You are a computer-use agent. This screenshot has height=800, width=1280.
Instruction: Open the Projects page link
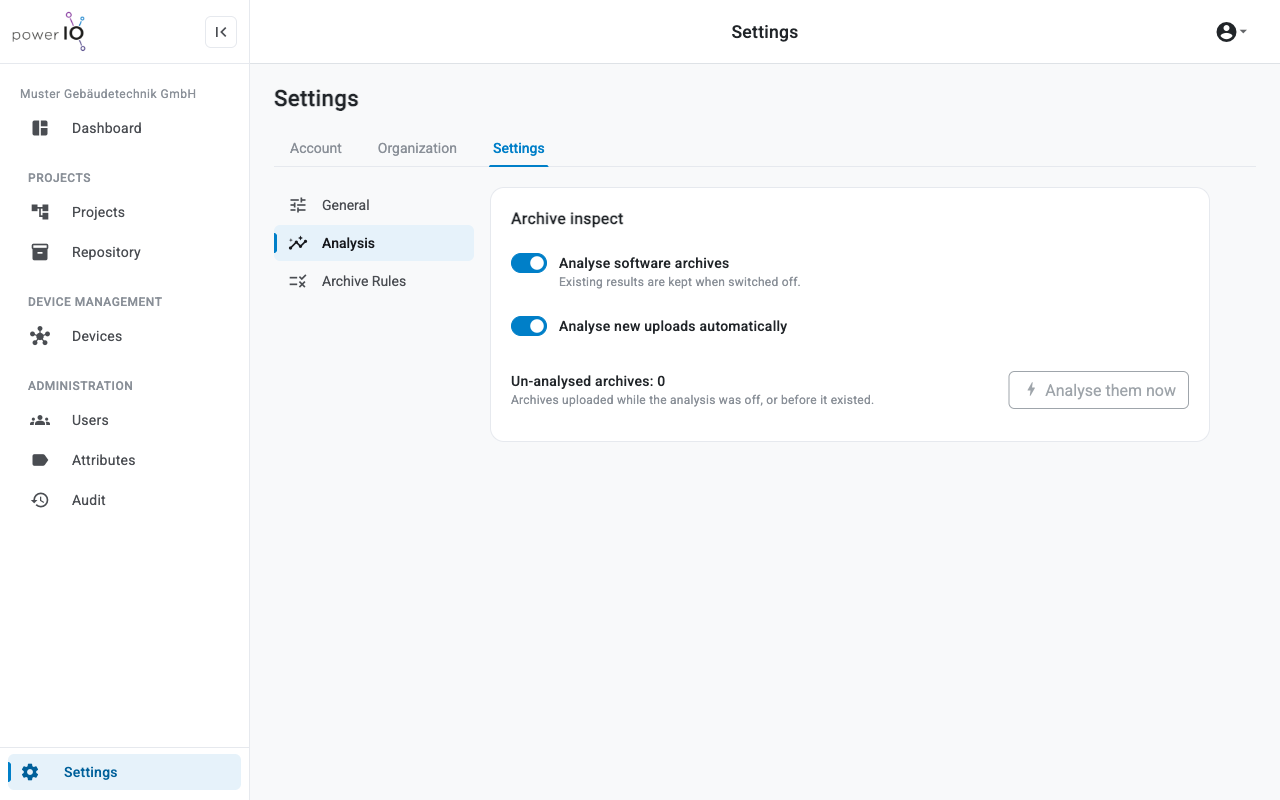click(x=124, y=212)
